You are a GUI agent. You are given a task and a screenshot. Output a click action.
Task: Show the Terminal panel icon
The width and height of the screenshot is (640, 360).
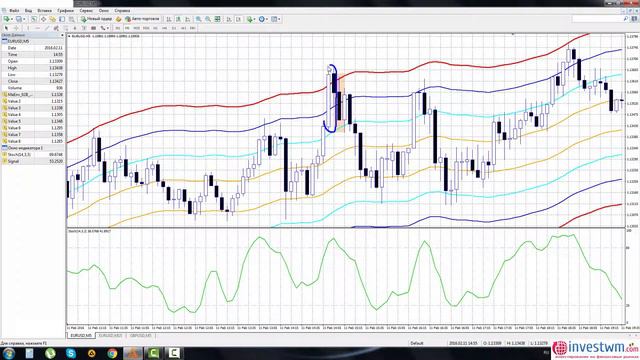pyautogui.click(x=62, y=19)
